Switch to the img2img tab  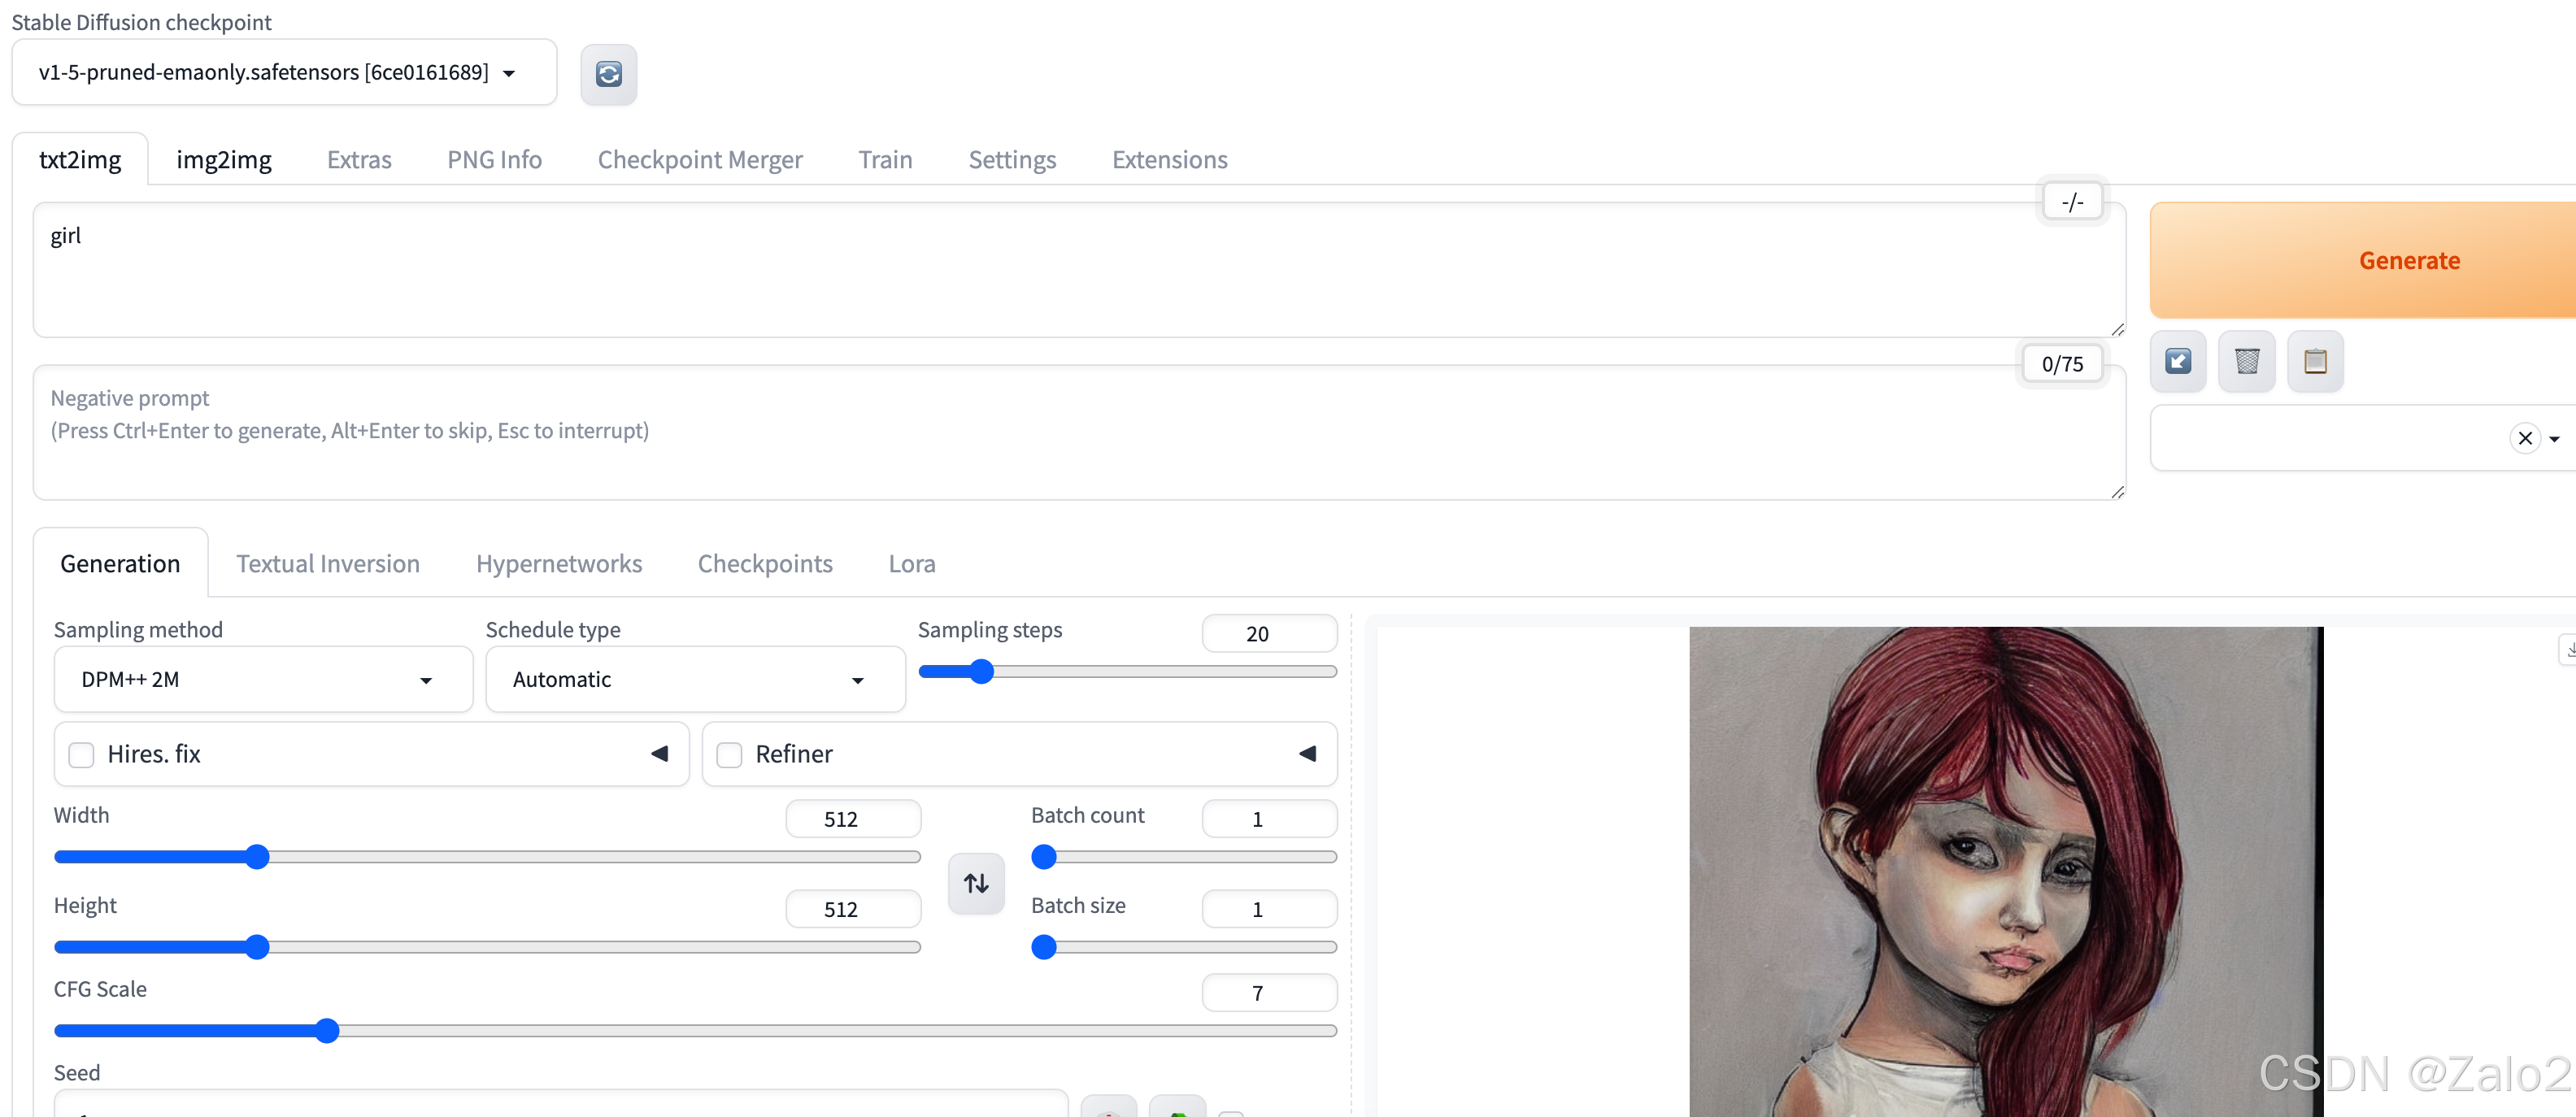[223, 160]
